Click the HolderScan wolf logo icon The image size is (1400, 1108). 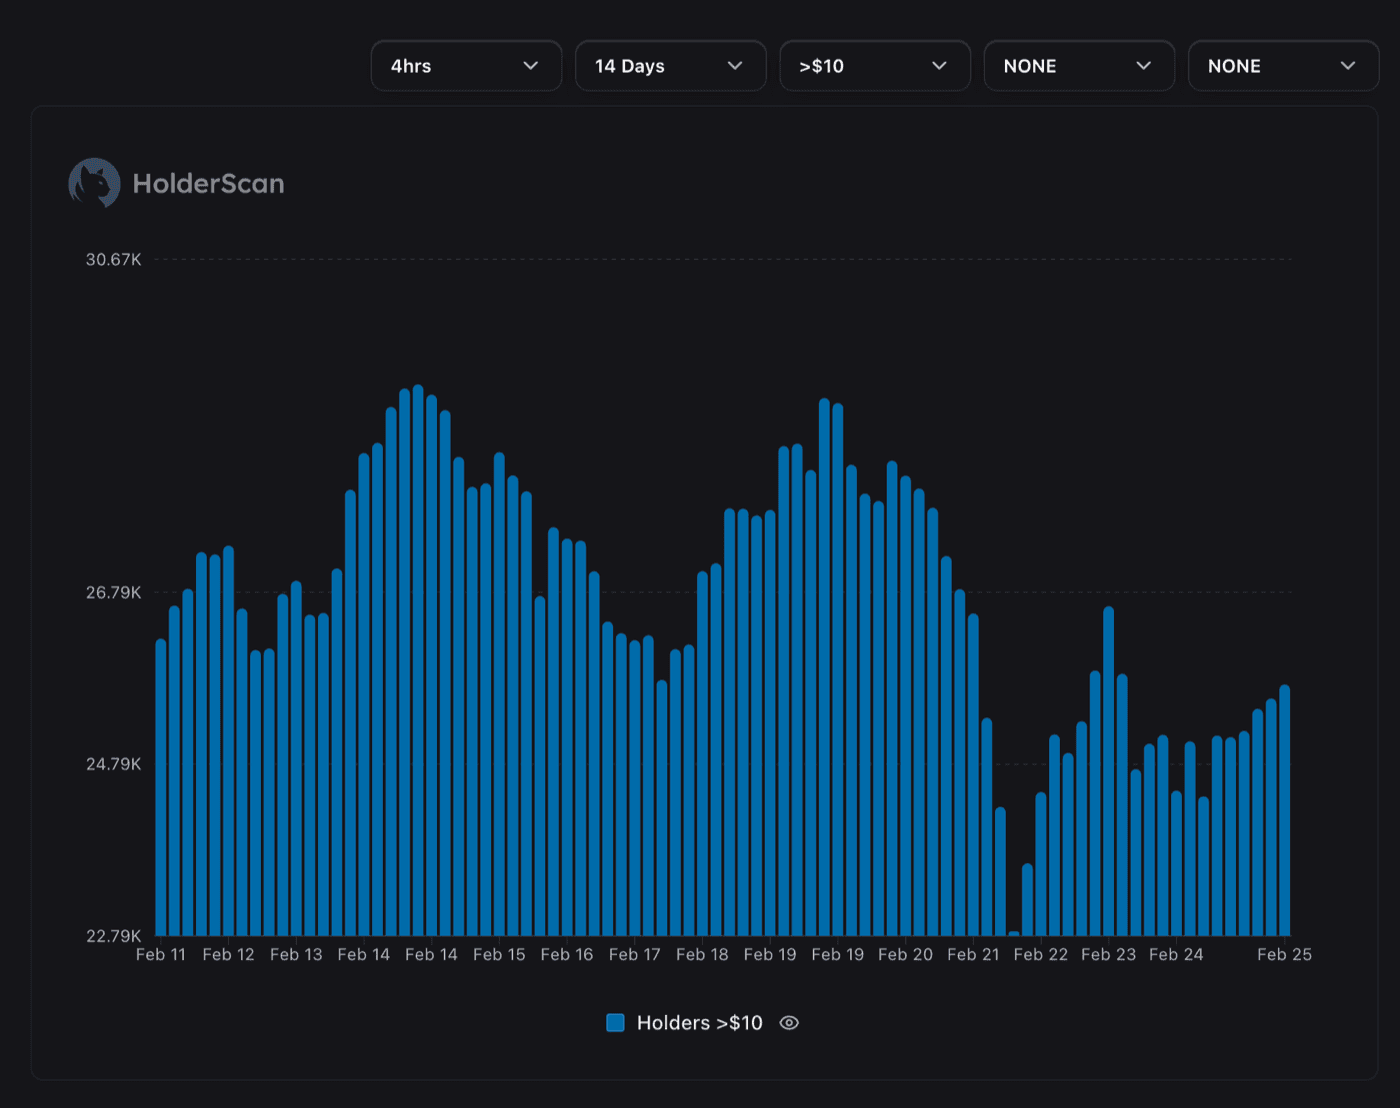click(x=94, y=183)
